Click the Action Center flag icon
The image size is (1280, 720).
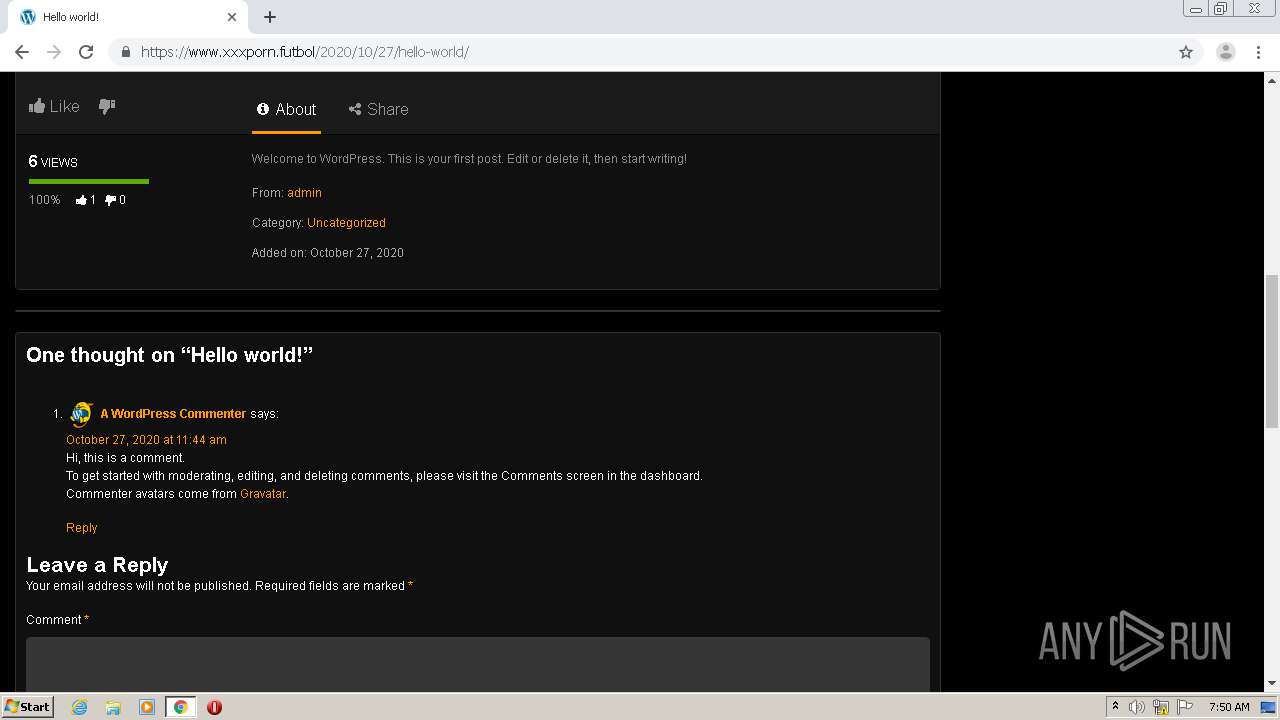pos(1186,707)
